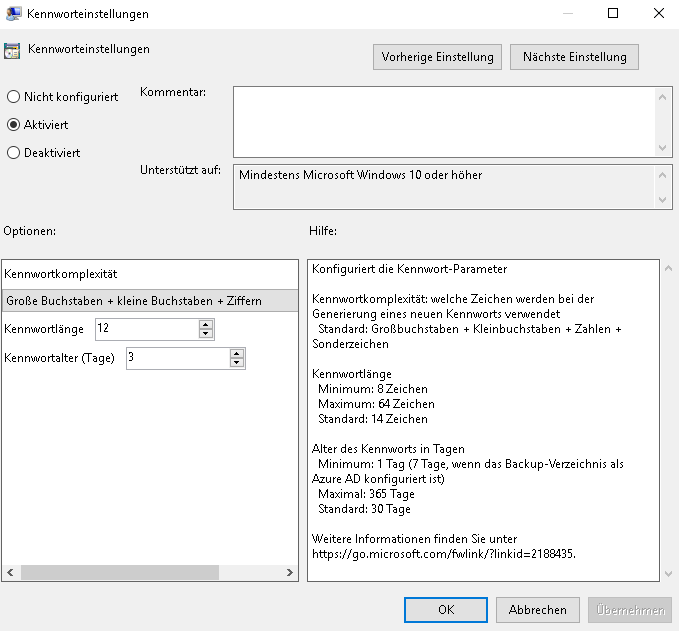Image resolution: width=679 pixels, height=631 pixels.
Task: Select the 'Nicht konfiguriert' radio button
Action: [13, 97]
